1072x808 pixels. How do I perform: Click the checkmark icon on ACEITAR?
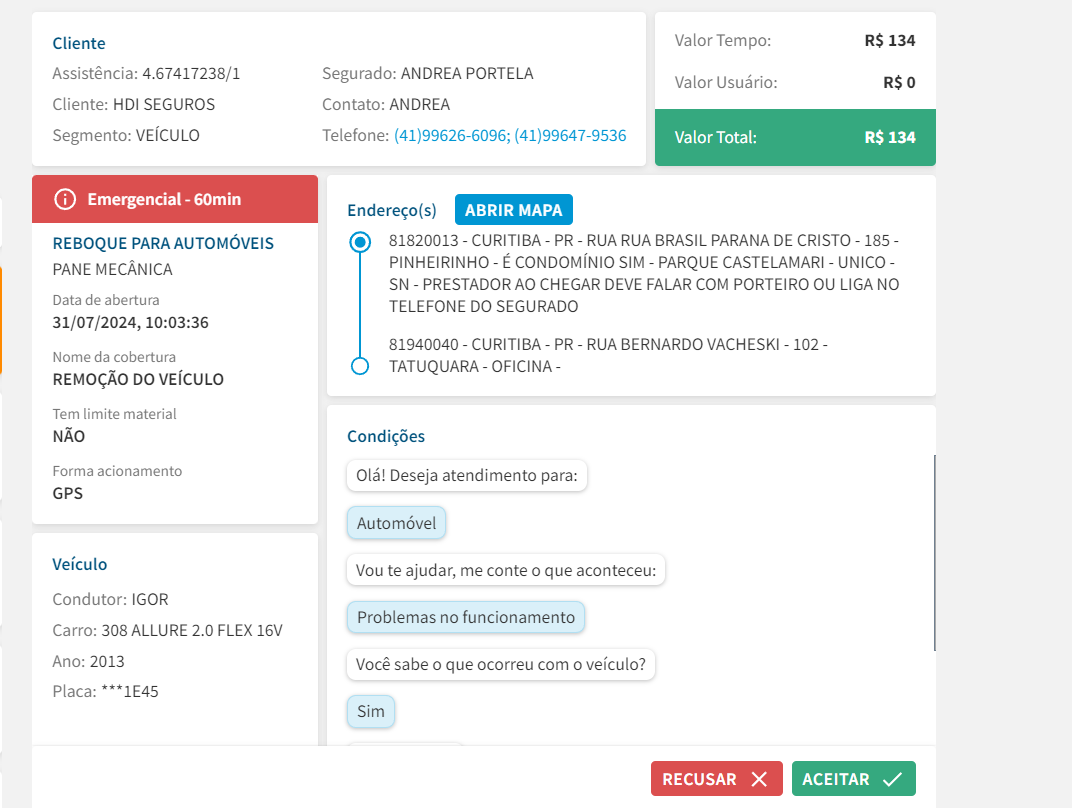tap(893, 779)
